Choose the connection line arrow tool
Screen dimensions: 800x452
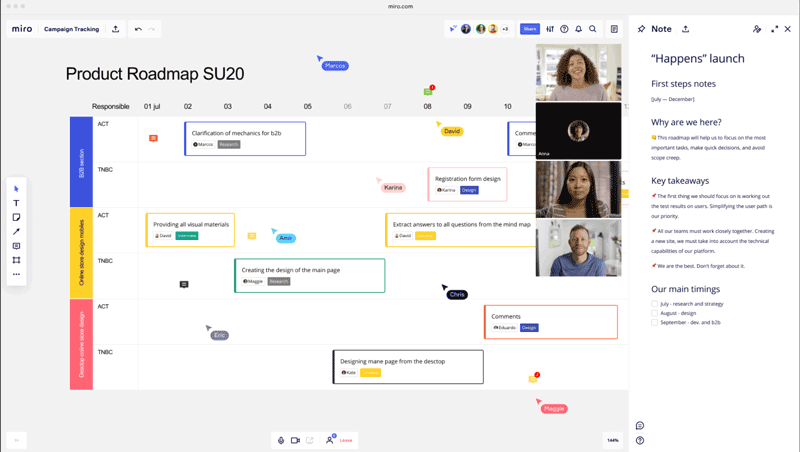(16, 232)
